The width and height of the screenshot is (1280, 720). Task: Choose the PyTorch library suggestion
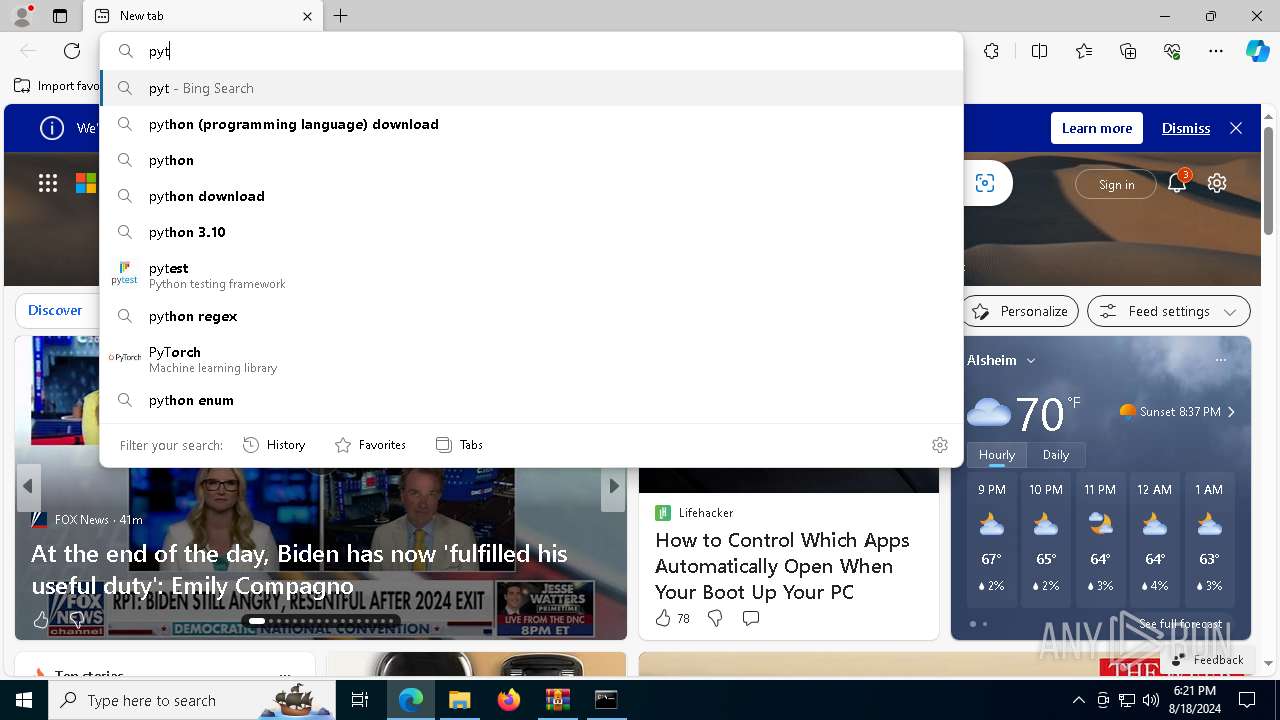point(532,359)
